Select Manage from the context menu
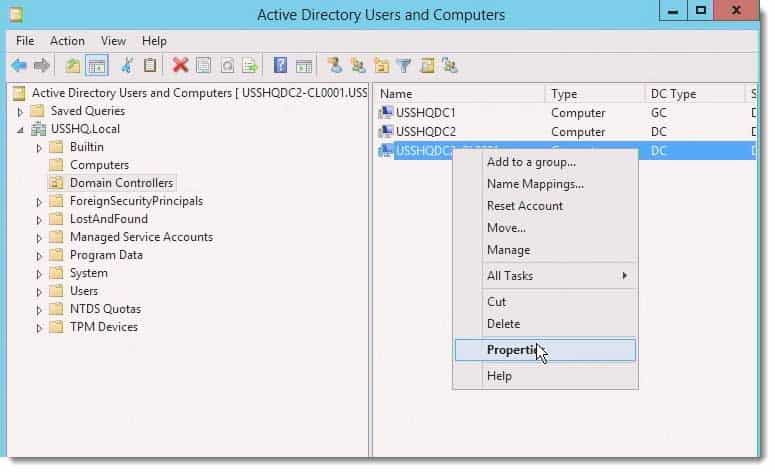The height and width of the screenshot is (472, 775). [x=545, y=250]
